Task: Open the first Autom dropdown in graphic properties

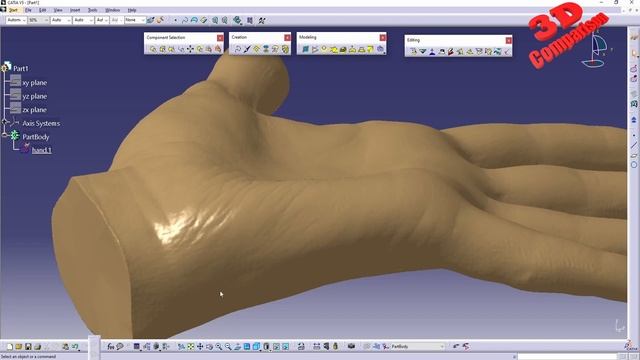Action: (x=16, y=20)
